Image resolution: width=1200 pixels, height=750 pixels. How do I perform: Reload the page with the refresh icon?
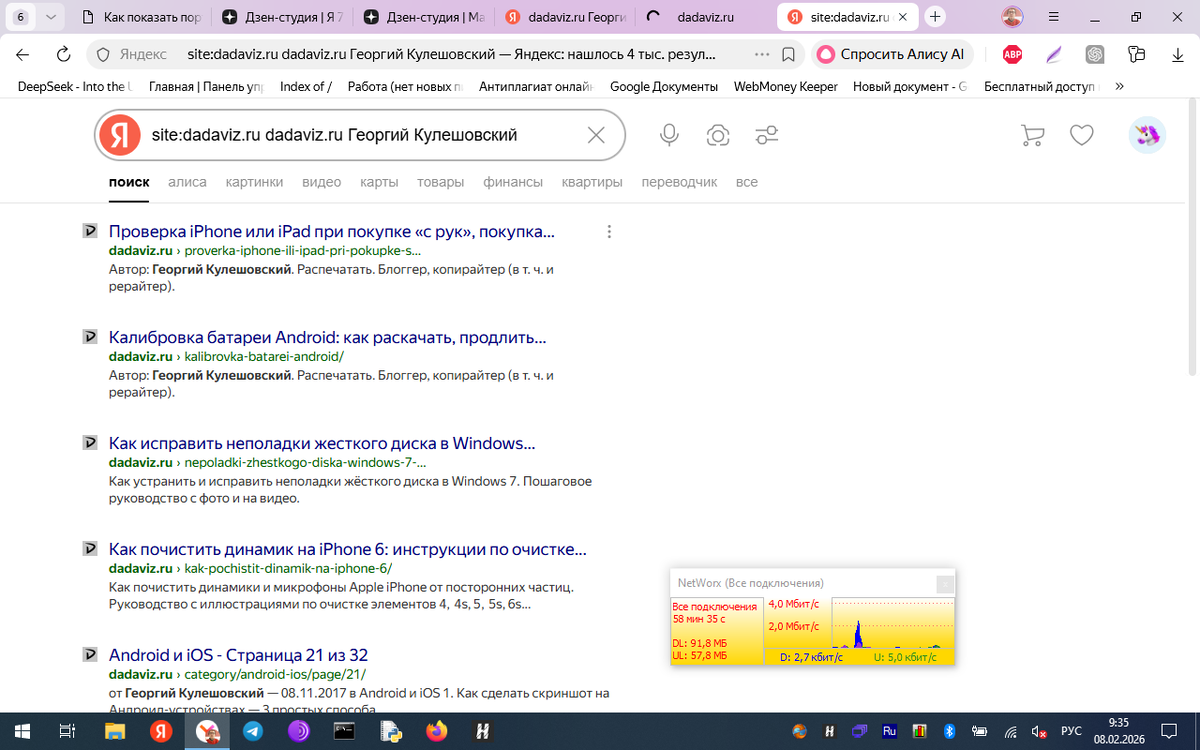pyautogui.click(x=63, y=54)
